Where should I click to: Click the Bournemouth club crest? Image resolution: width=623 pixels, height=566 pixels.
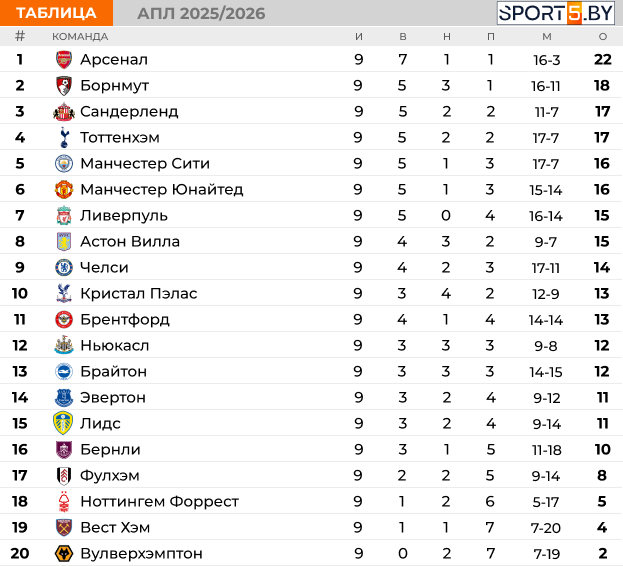pyautogui.click(x=64, y=86)
